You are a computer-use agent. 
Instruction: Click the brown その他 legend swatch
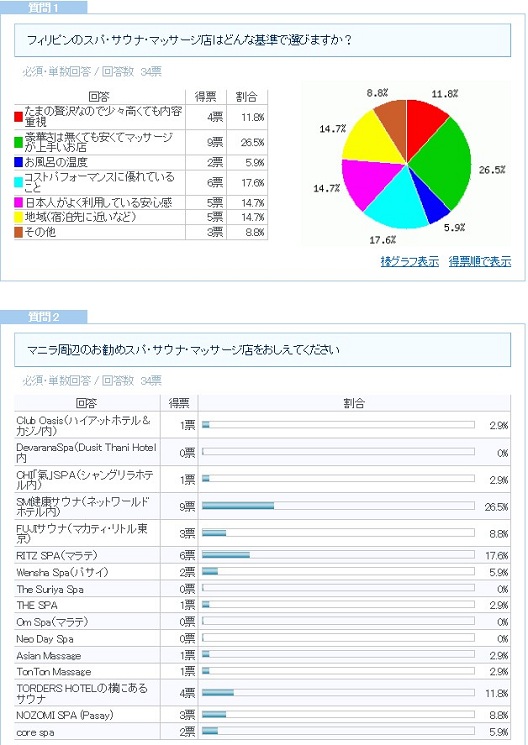coord(19,232)
